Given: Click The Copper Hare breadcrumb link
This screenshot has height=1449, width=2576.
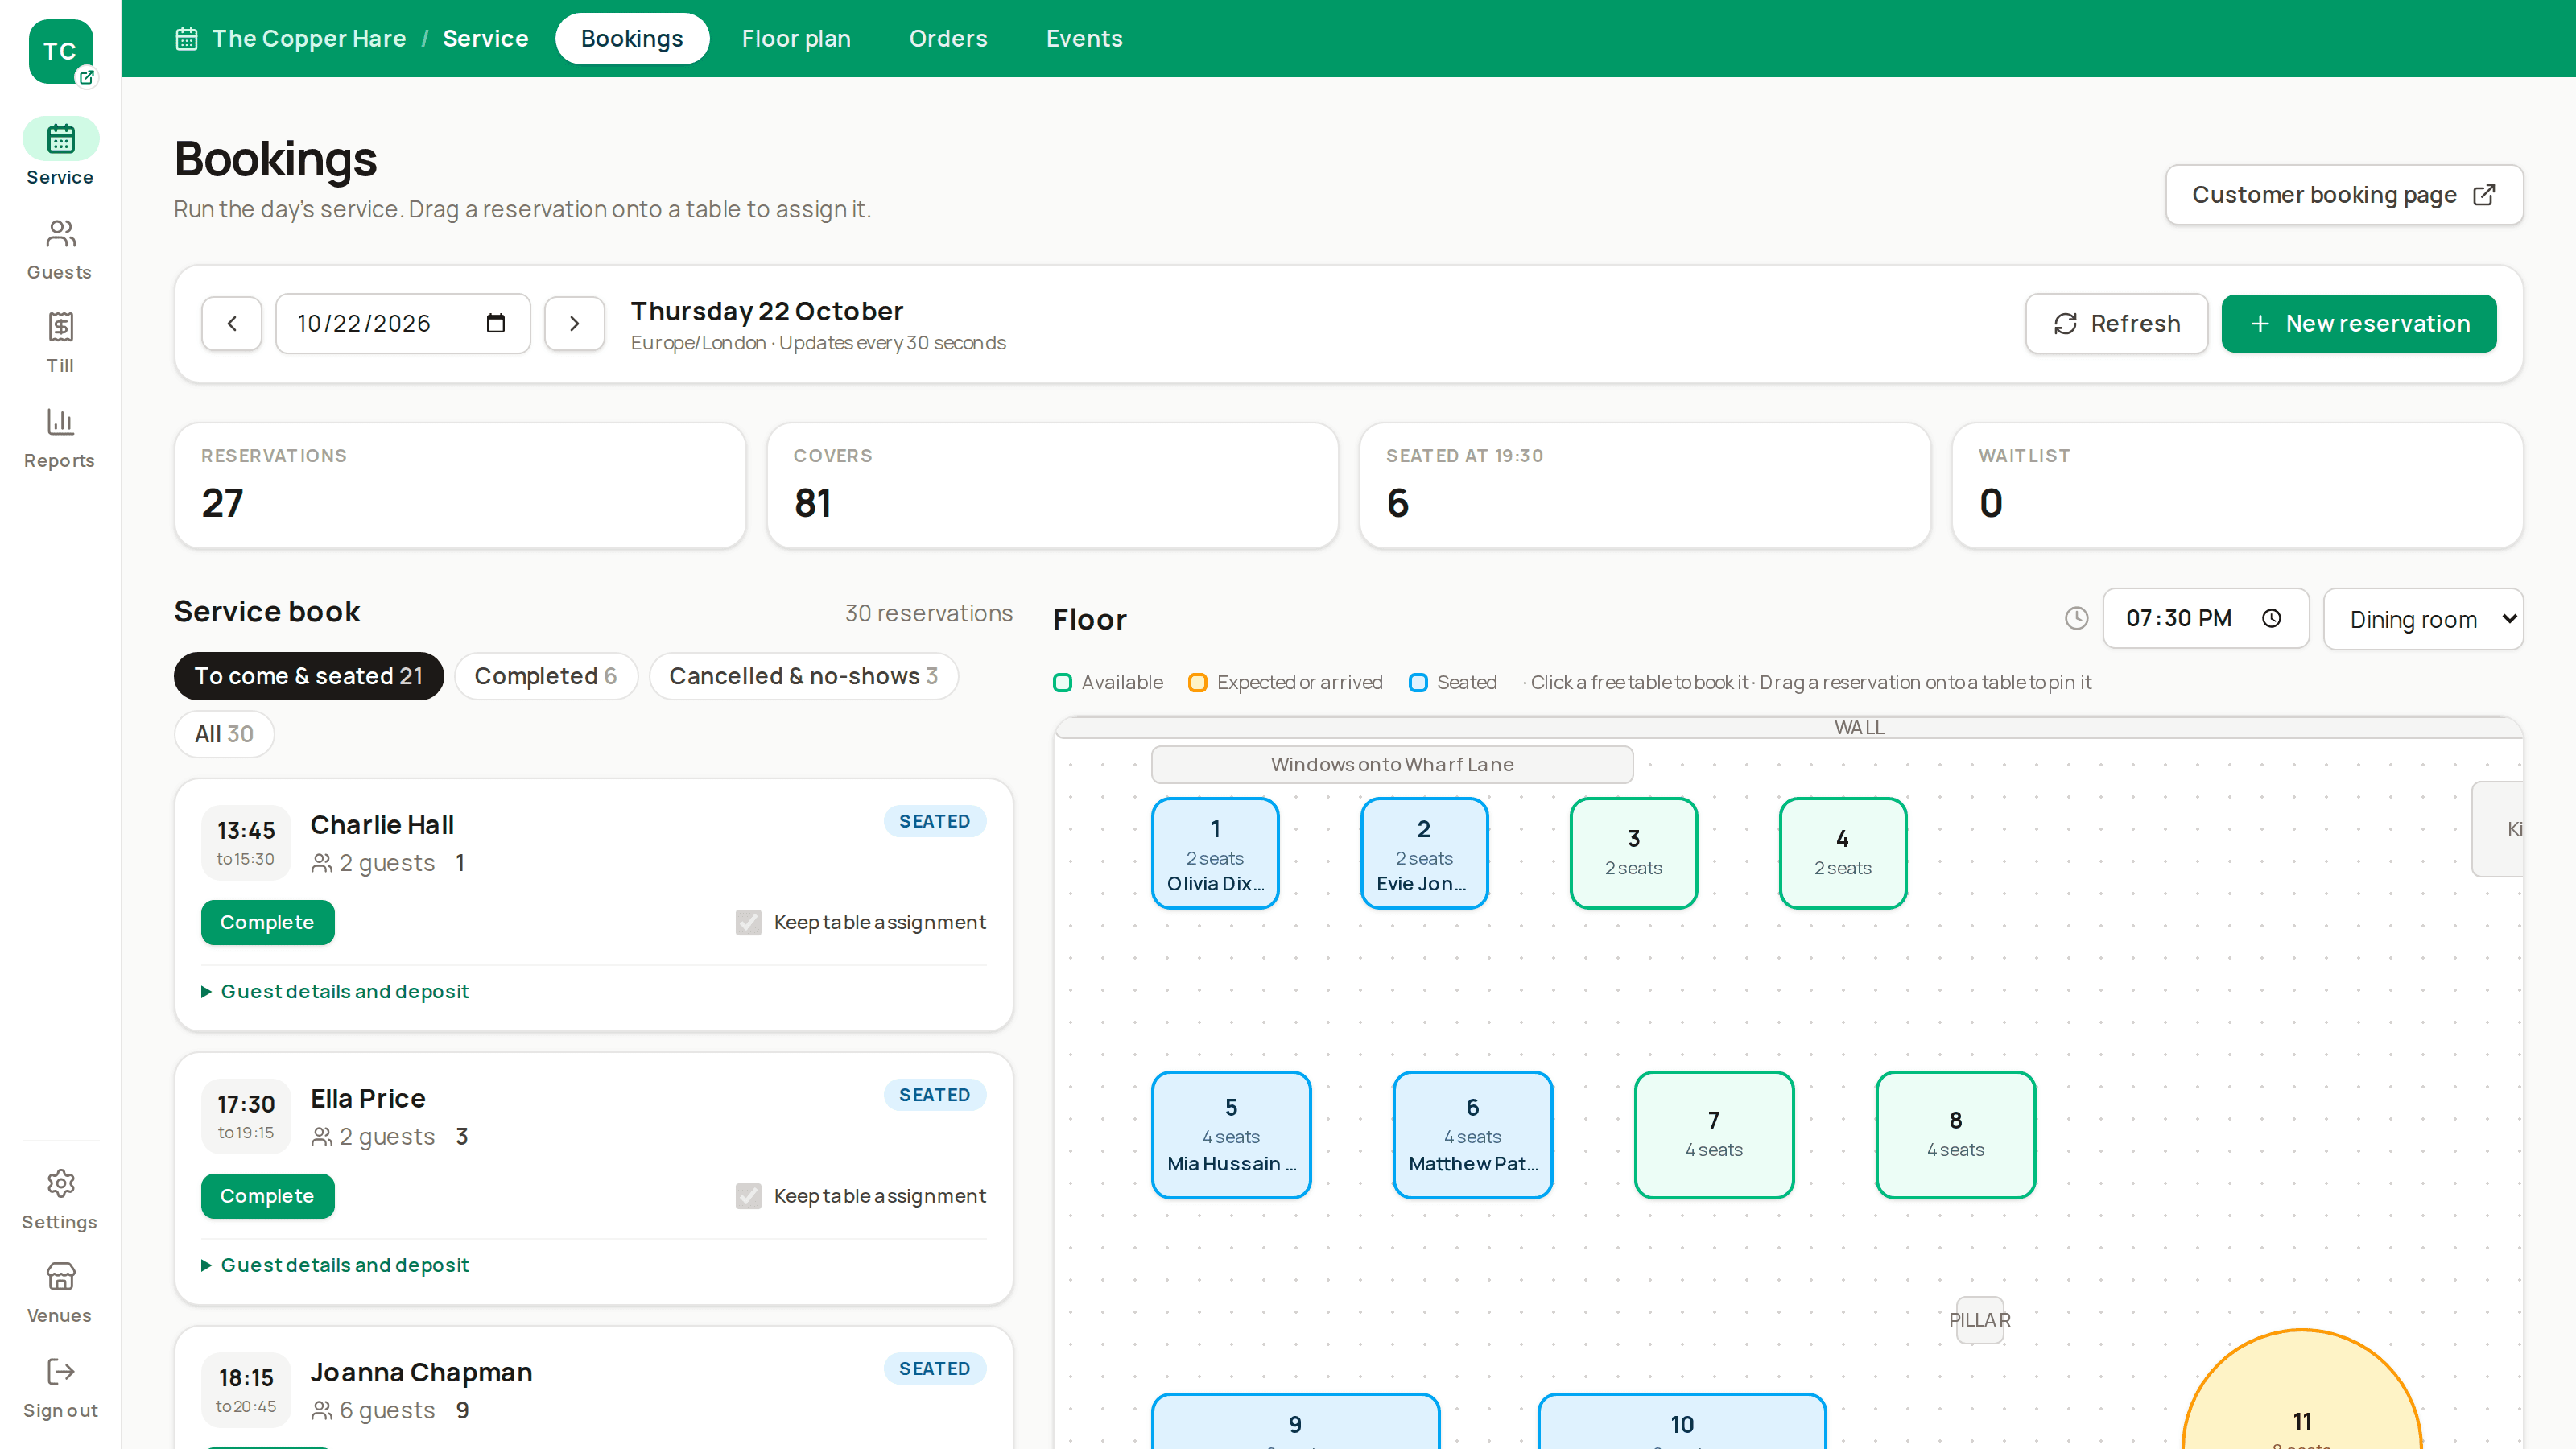Looking at the screenshot, I should coord(309,39).
